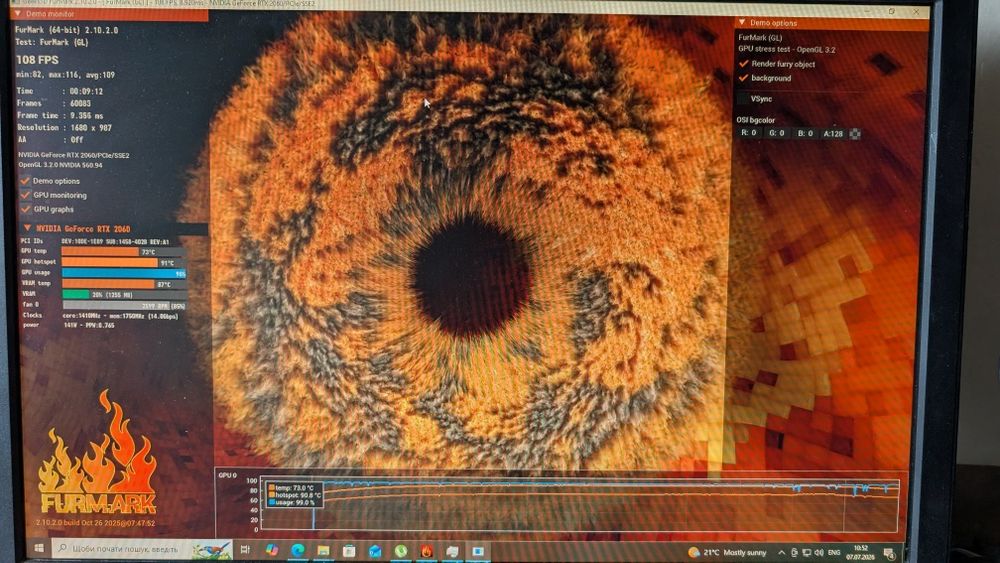Toggle the GPU monitoring checkbox

coord(26,195)
